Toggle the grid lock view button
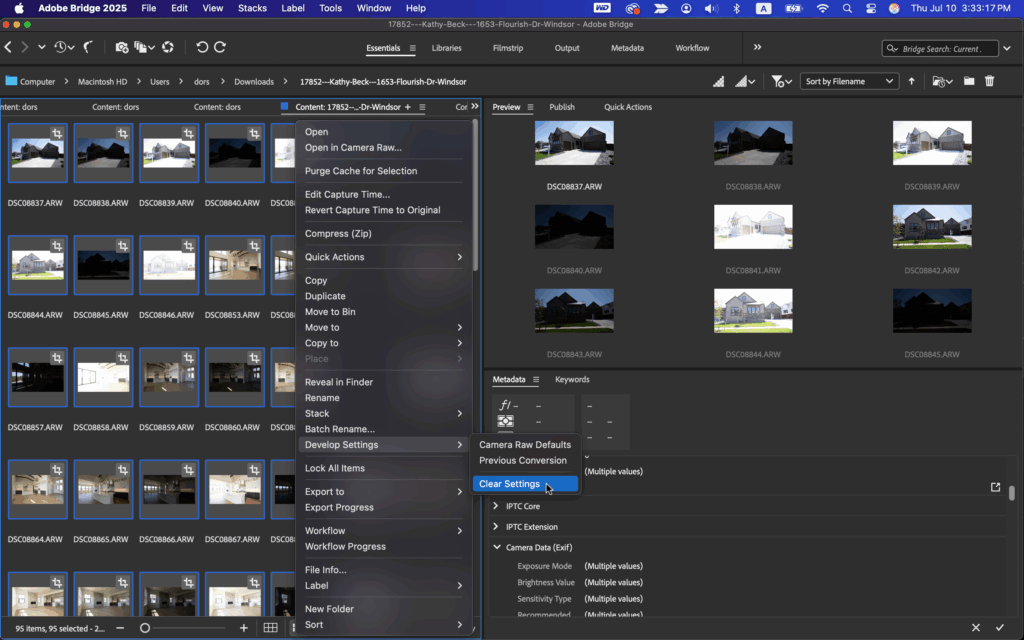The image size is (1024, 640). pos(270,628)
